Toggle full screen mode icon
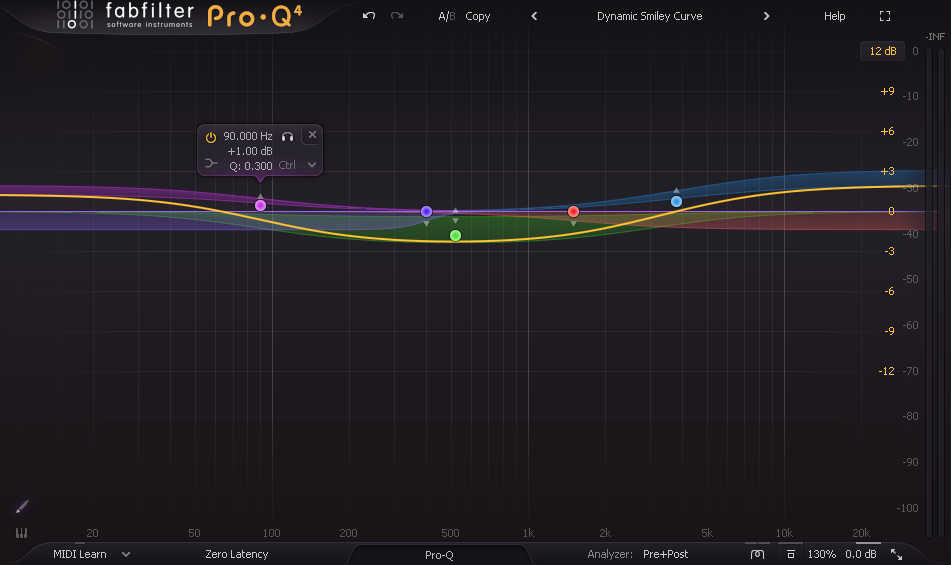This screenshot has width=951, height=565. (885, 16)
